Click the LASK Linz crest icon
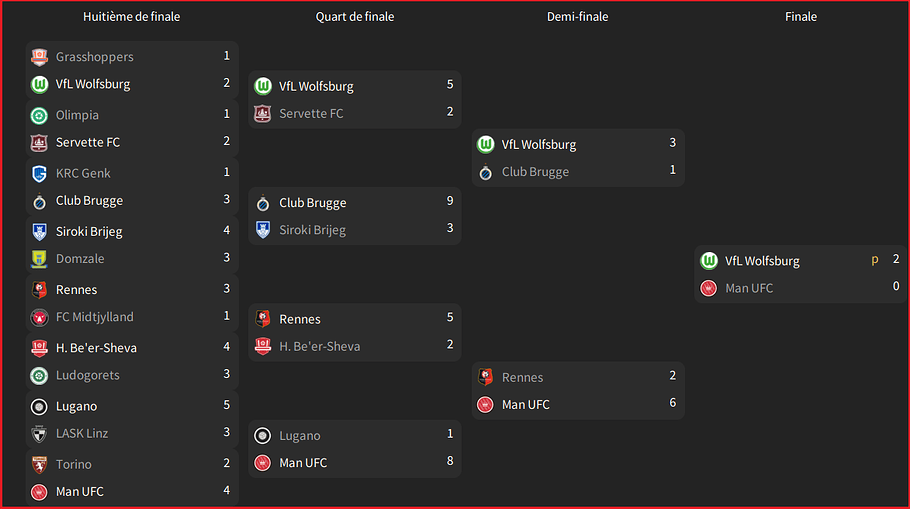The width and height of the screenshot is (910, 509). 39,434
